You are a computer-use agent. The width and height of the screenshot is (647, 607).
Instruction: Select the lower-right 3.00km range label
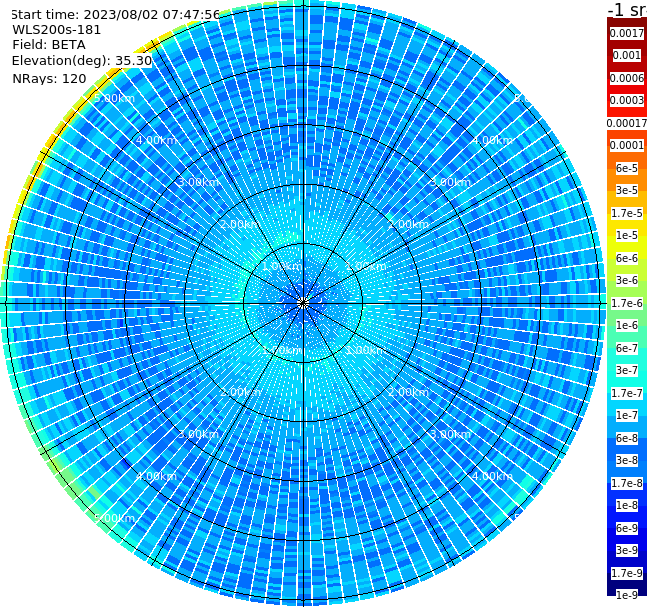click(x=450, y=434)
